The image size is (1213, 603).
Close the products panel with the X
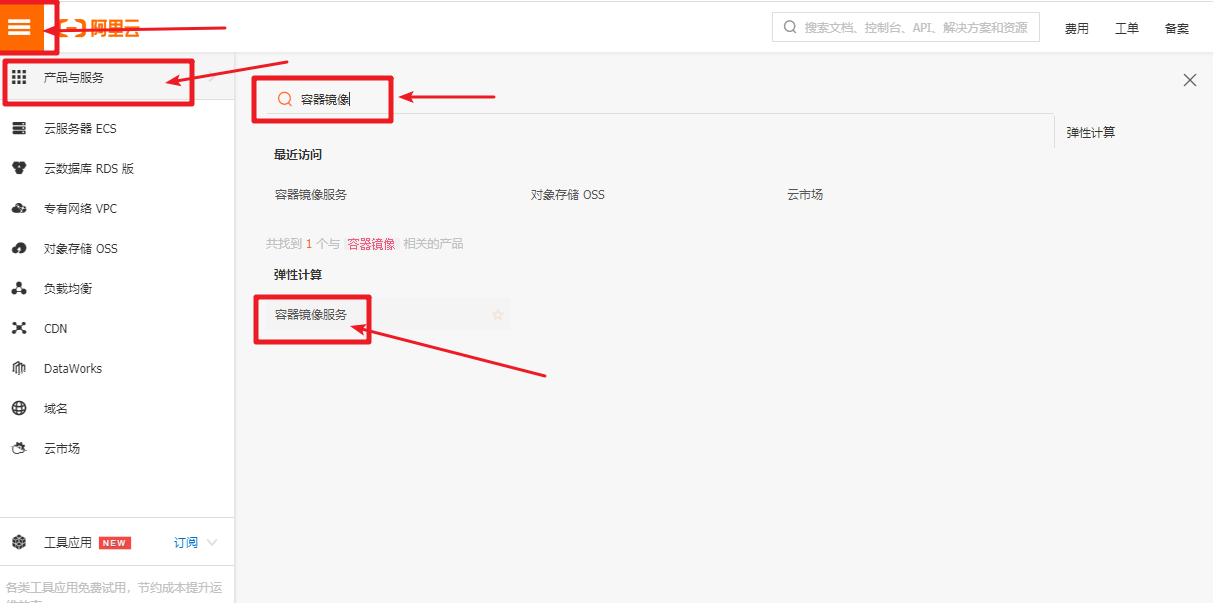pyautogui.click(x=1190, y=80)
